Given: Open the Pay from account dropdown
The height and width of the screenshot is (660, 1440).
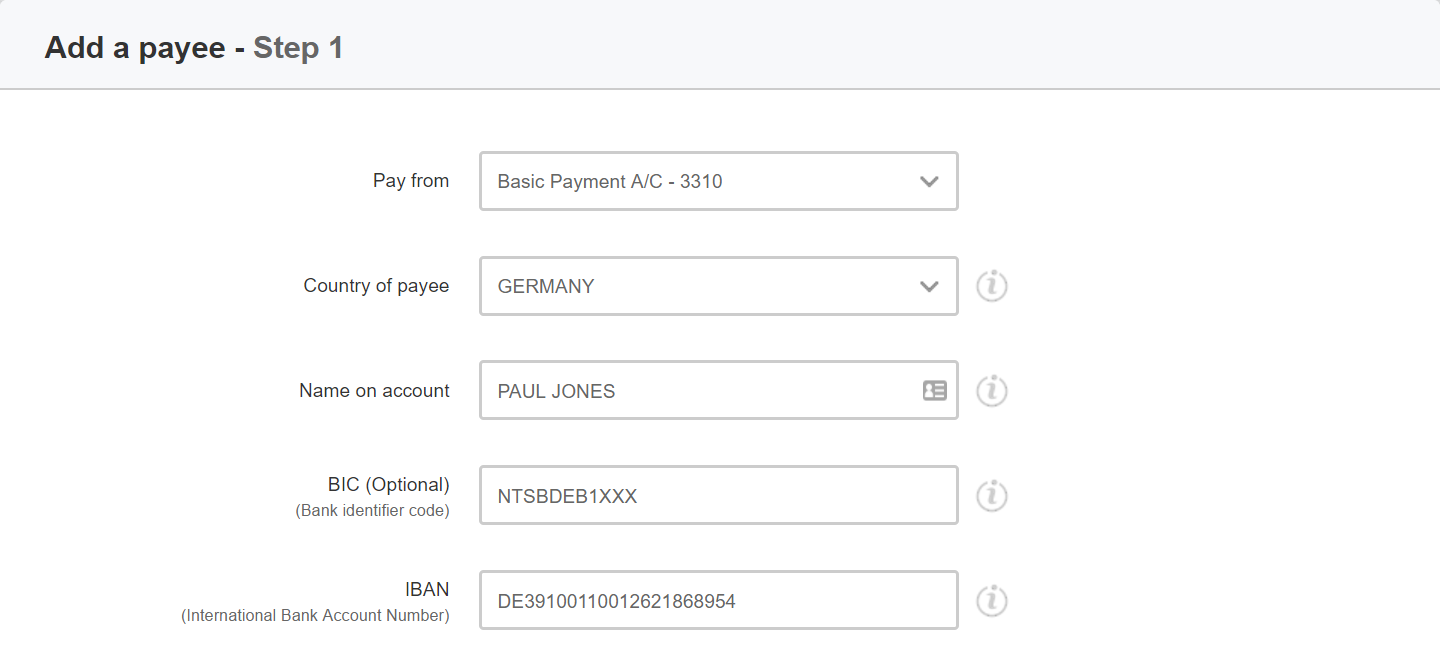Looking at the screenshot, I should [719, 181].
